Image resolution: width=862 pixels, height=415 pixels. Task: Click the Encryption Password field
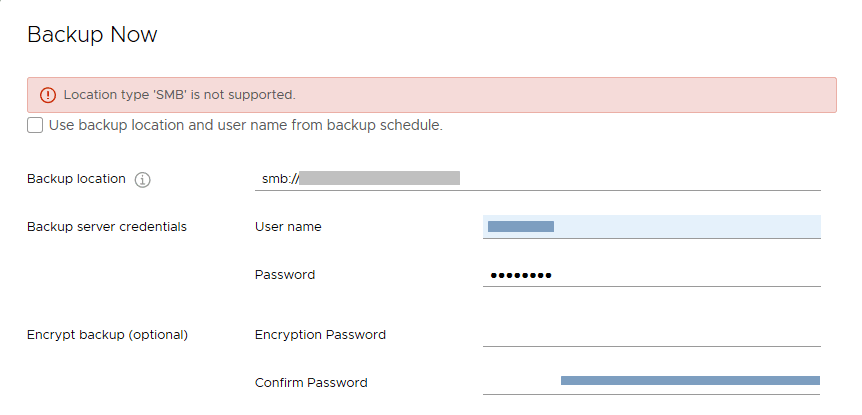tap(651, 334)
